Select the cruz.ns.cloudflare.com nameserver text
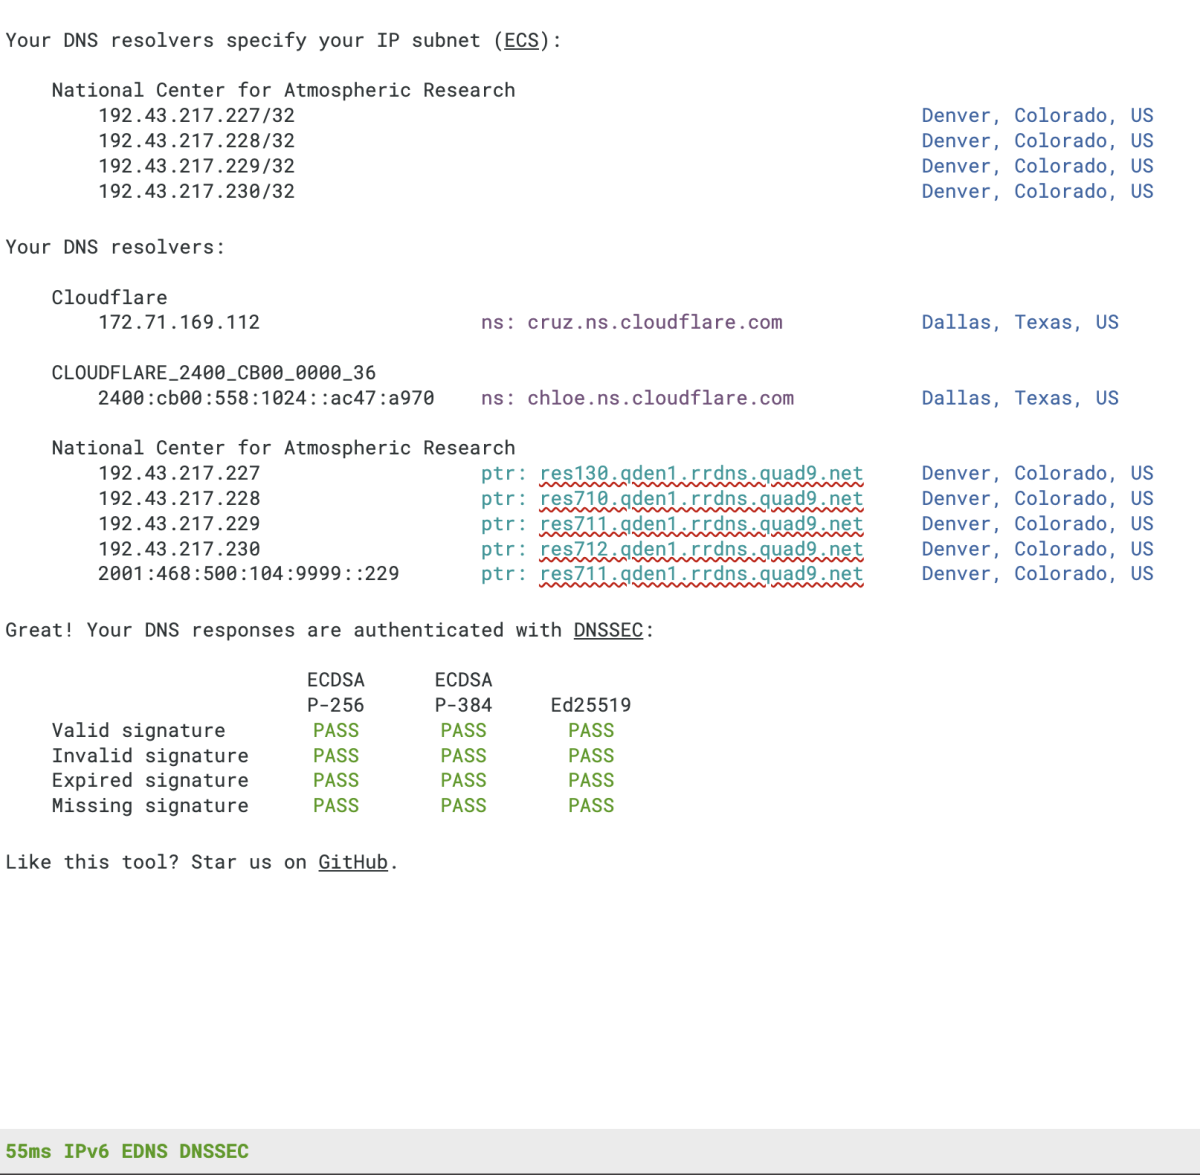1200x1175 pixels. pos(654,323)
